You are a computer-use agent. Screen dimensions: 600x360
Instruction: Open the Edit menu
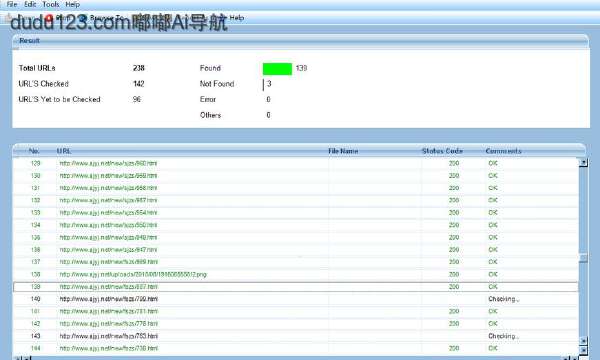coord(30,5)
